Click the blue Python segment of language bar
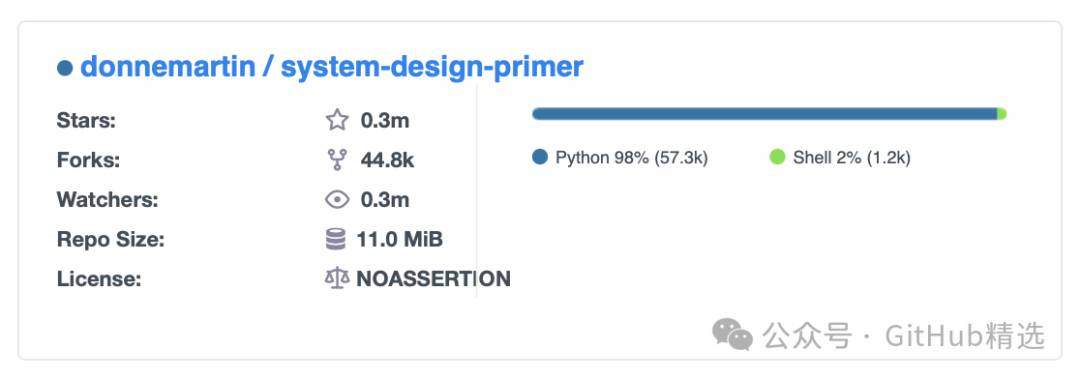Viewport: 1080px width, 379px height. [x=765, y=114]
